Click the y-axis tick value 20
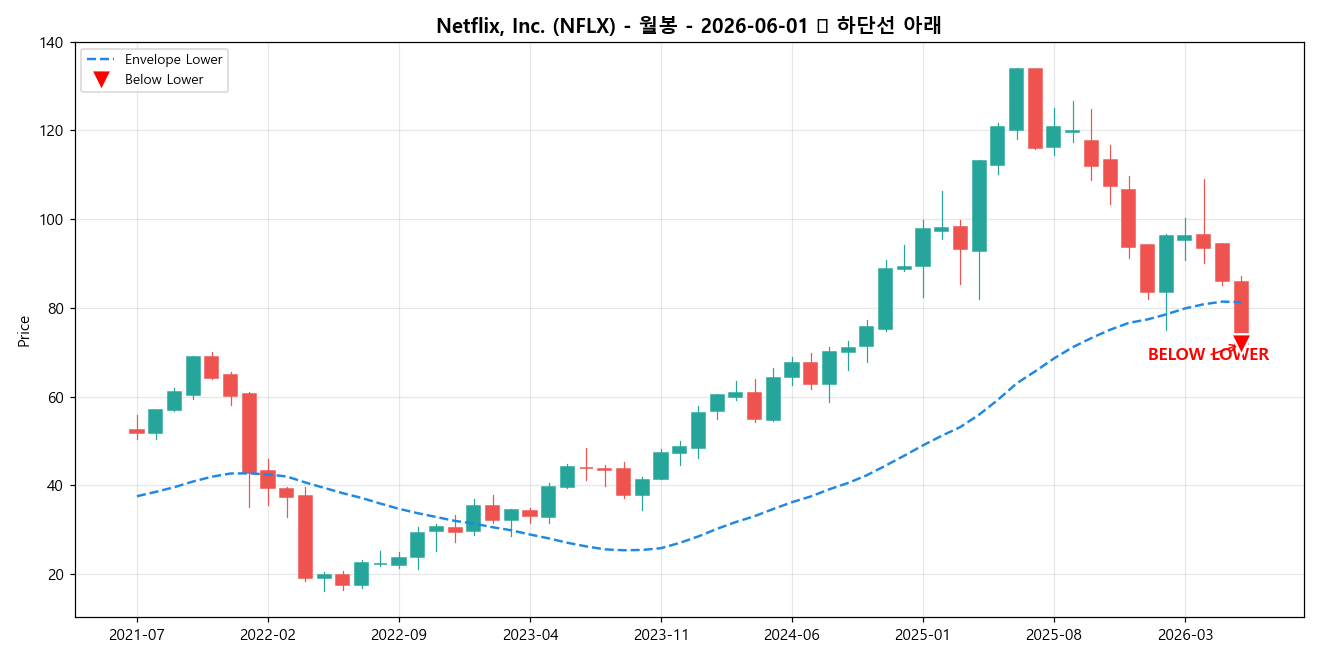This screenshot has width=1320, height=660. [56, 575]
